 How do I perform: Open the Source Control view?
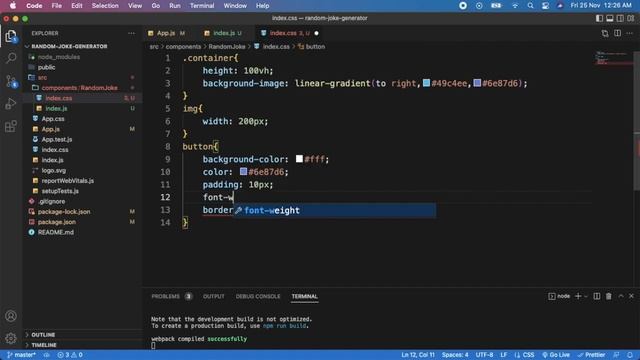tap(11, 81)
